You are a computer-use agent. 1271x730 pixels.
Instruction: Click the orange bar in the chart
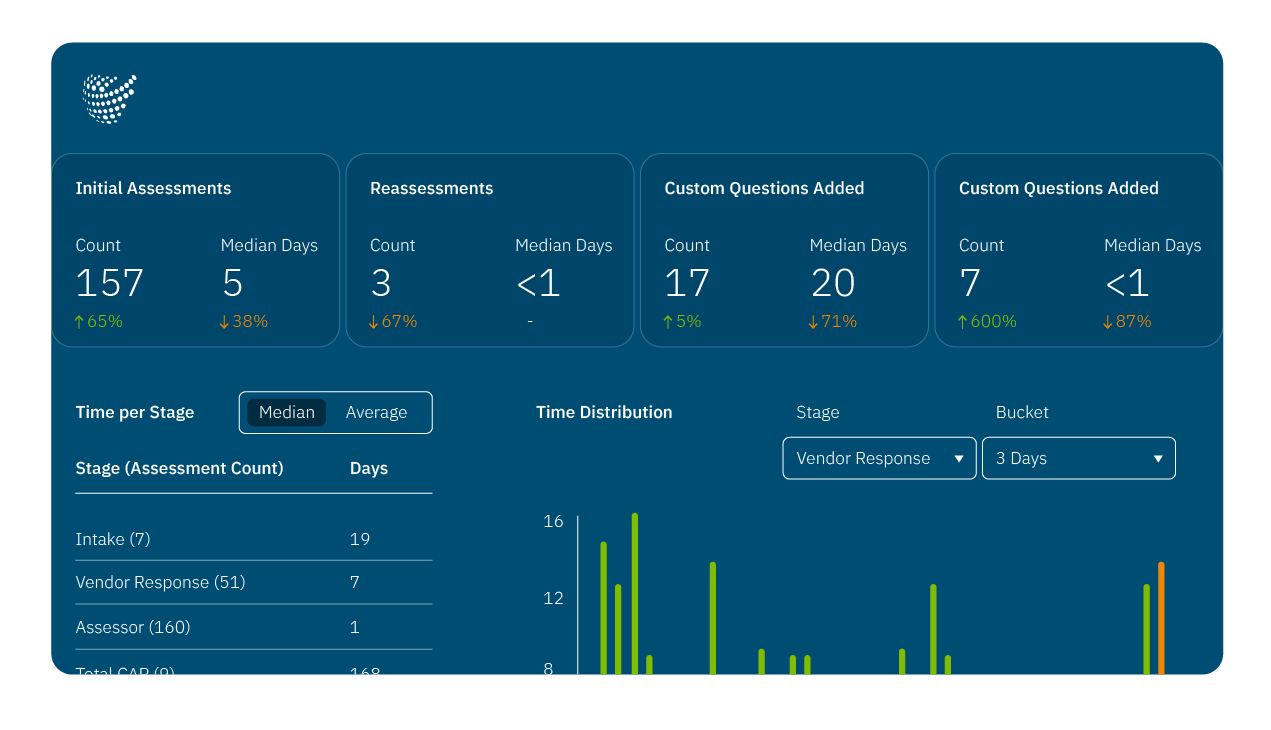pos(1161,618)
